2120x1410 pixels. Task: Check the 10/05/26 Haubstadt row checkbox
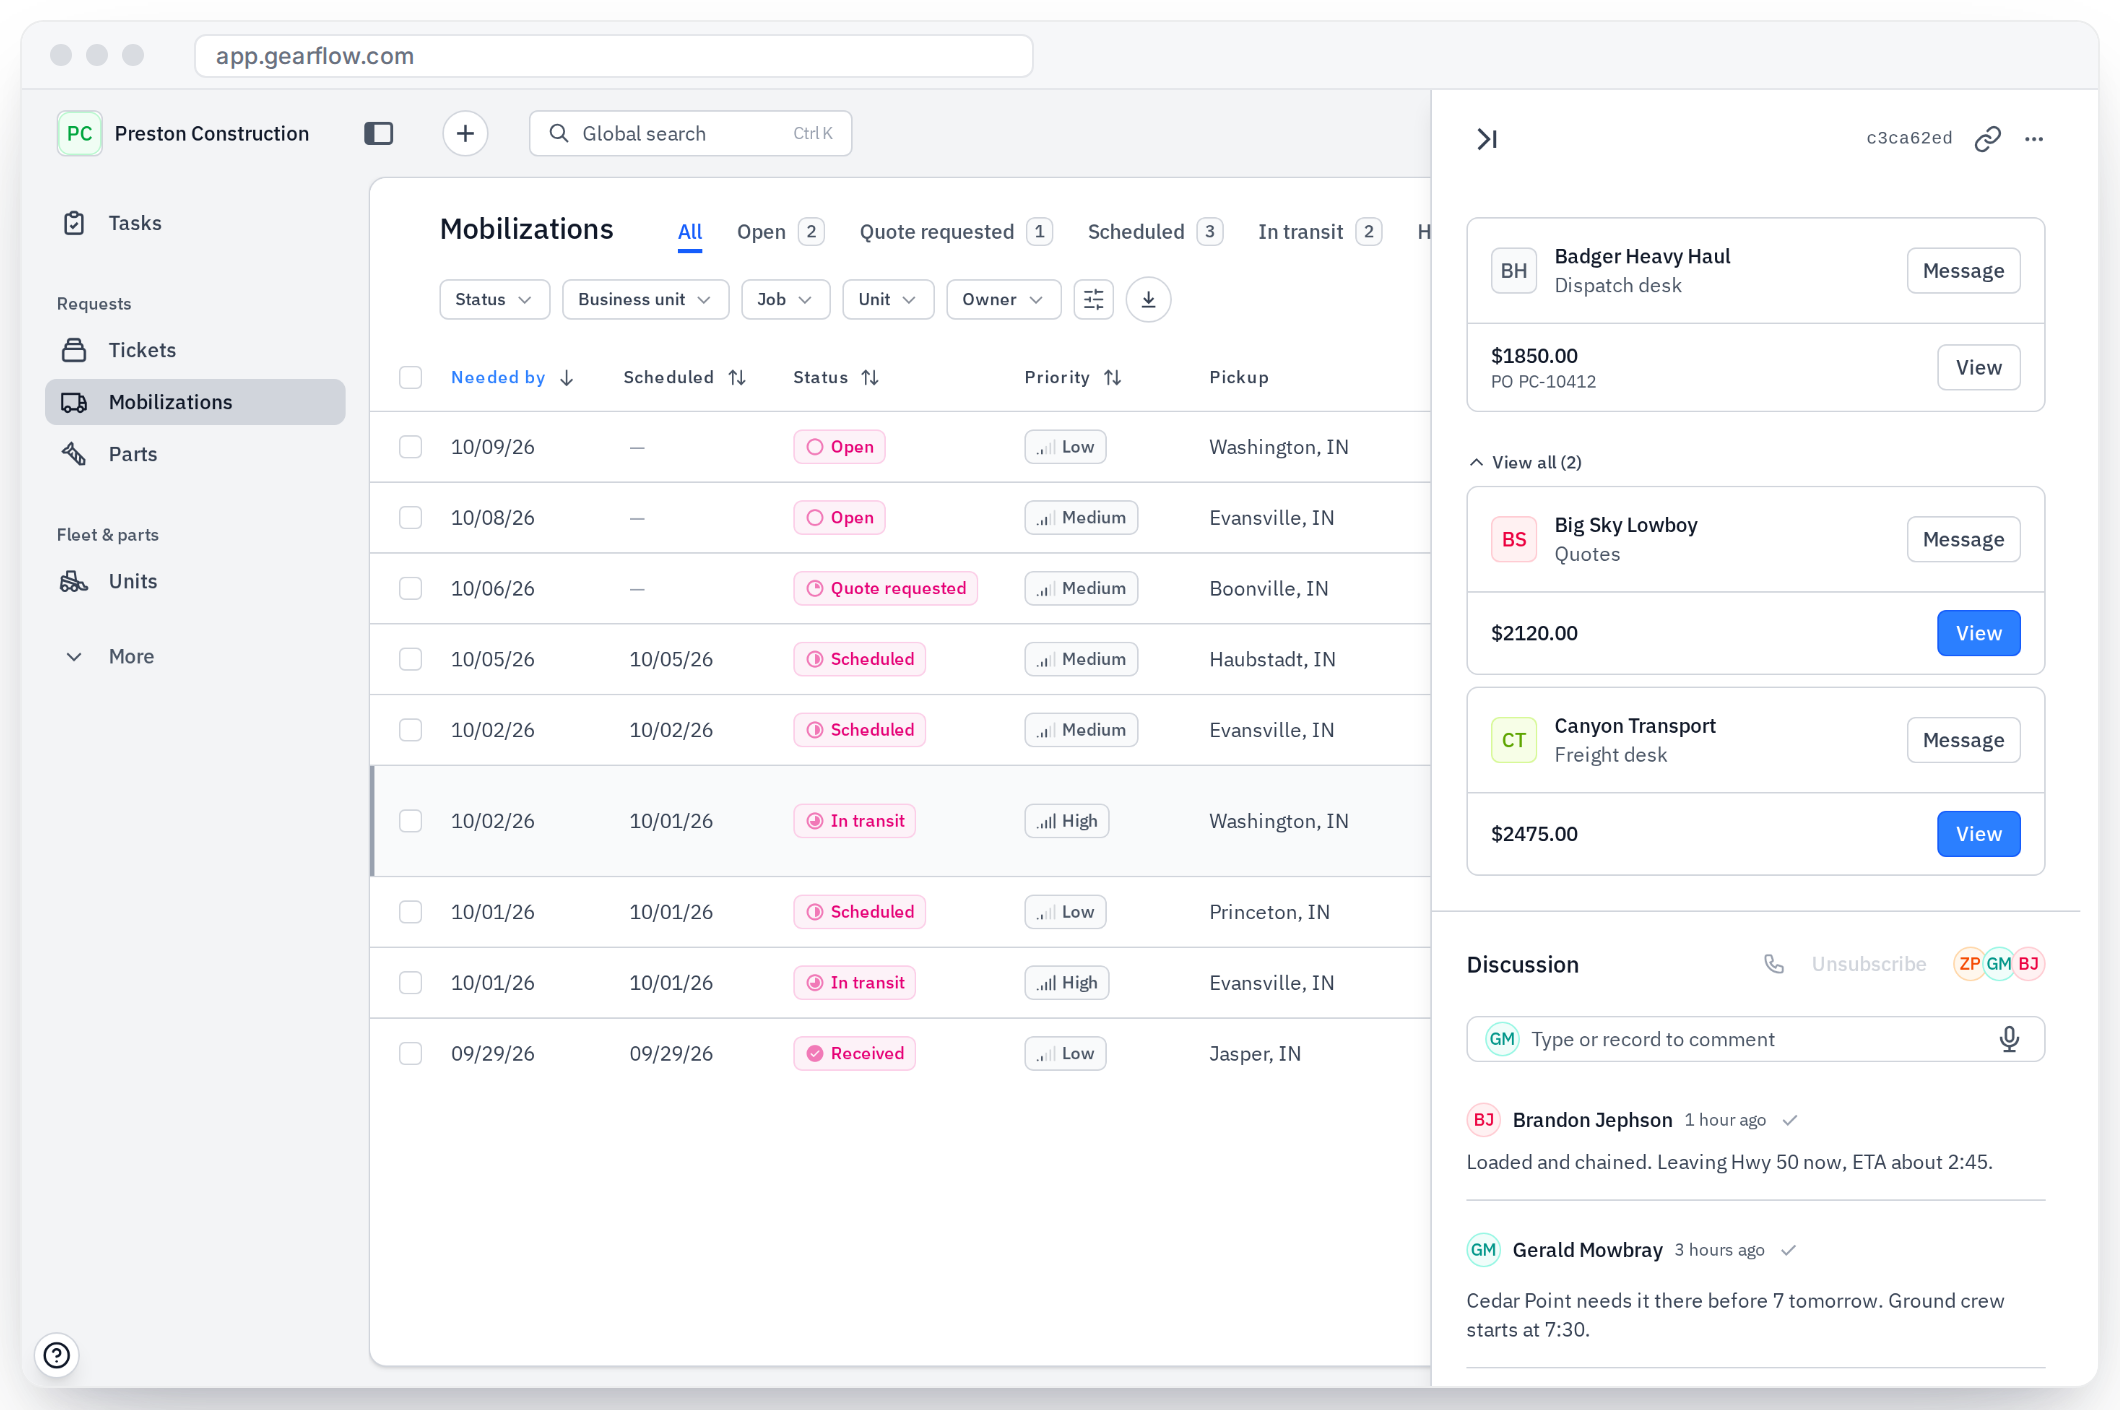pos(410,659)
